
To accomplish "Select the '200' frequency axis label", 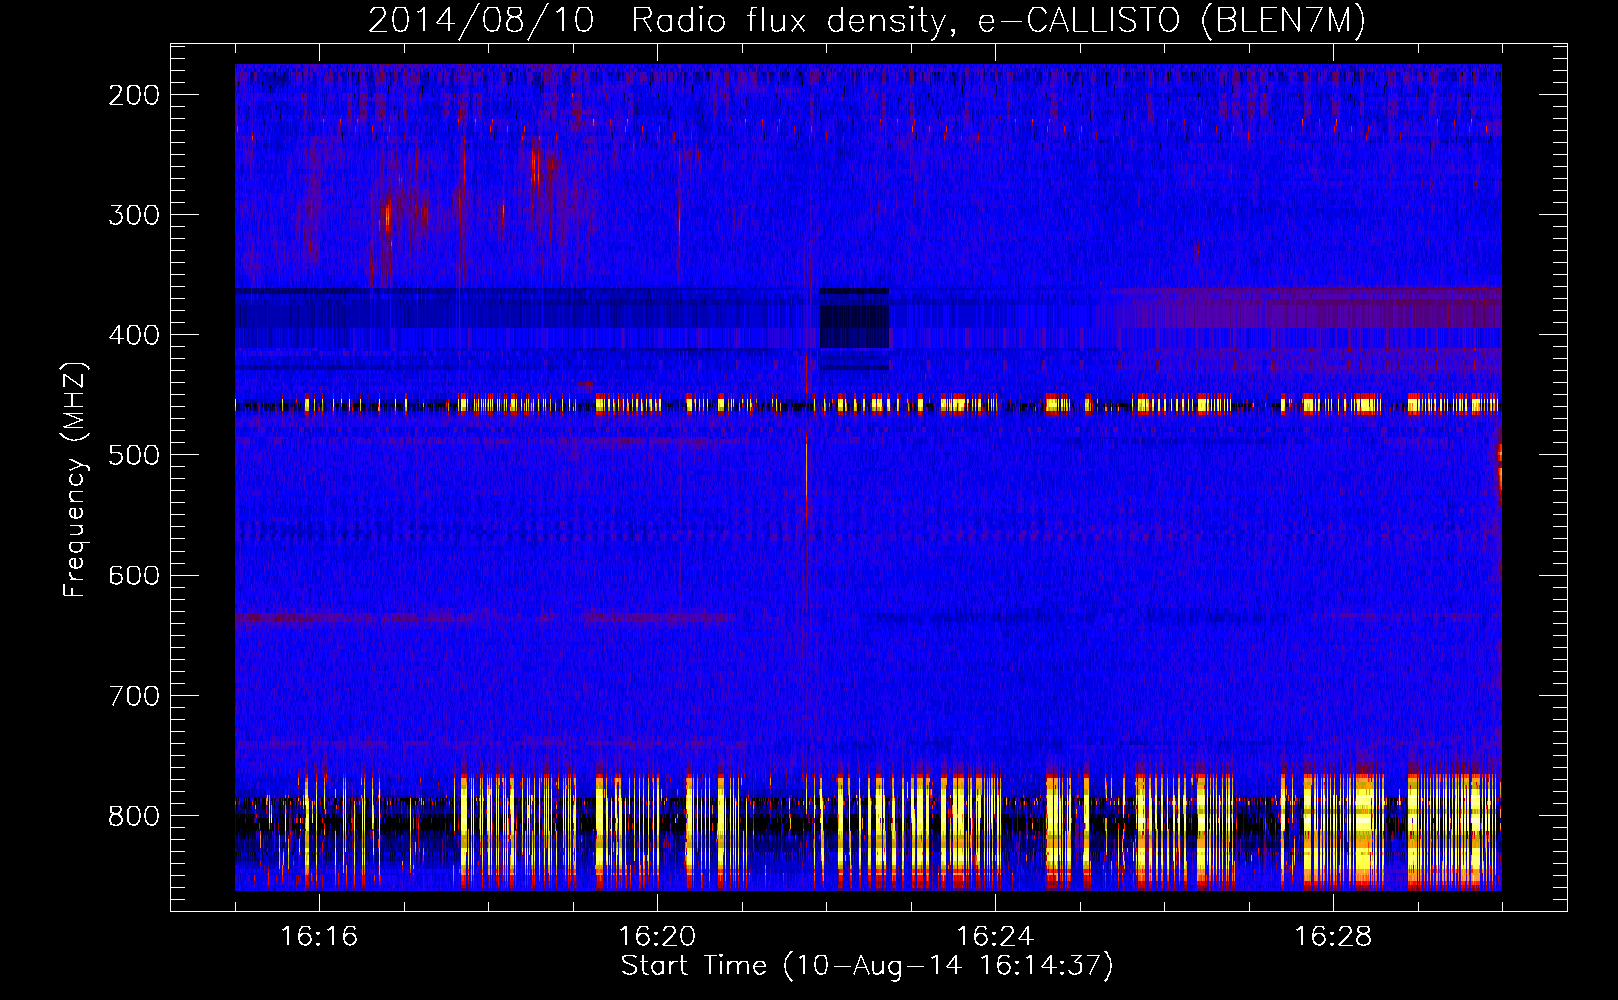I will point(134,95).
